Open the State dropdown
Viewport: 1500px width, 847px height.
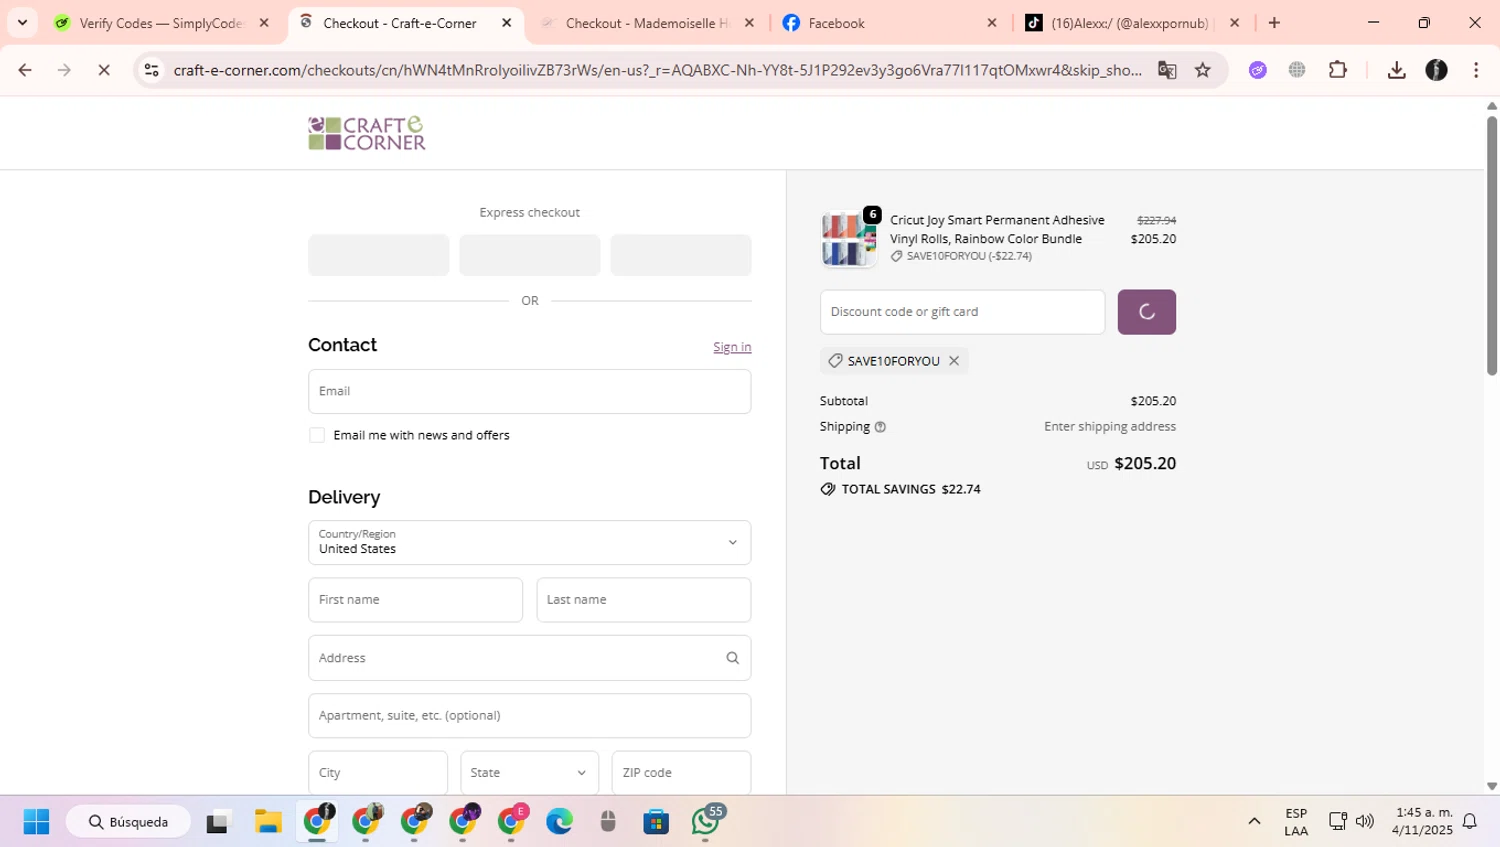pyautogui.click(x=529, y=773)
